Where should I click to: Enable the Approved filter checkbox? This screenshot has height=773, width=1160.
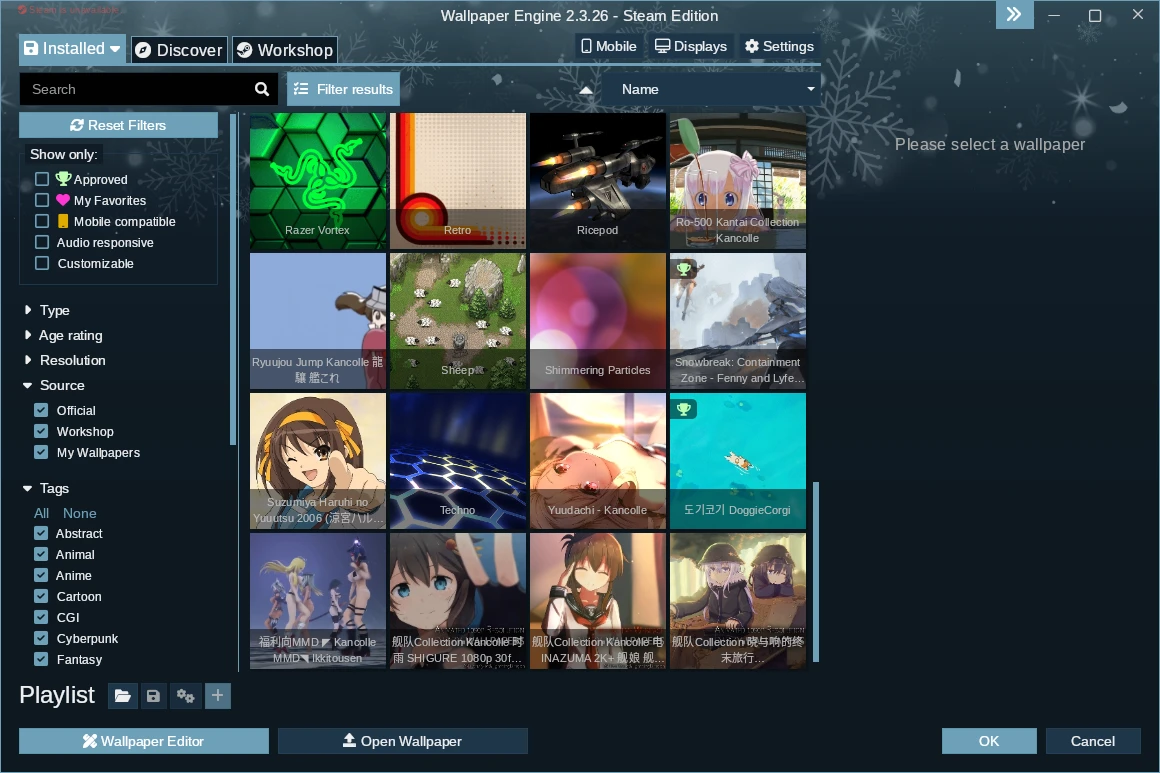click(42, 179)
